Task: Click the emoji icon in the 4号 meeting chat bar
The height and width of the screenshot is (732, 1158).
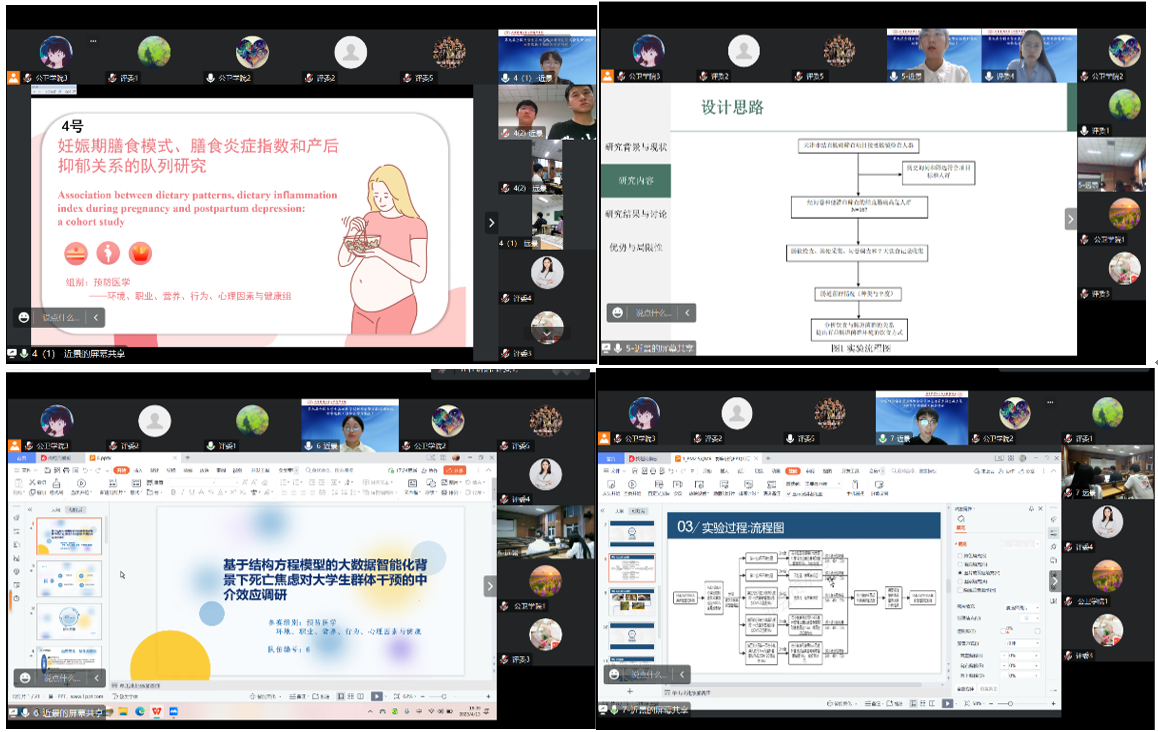Action: point(24,318)
